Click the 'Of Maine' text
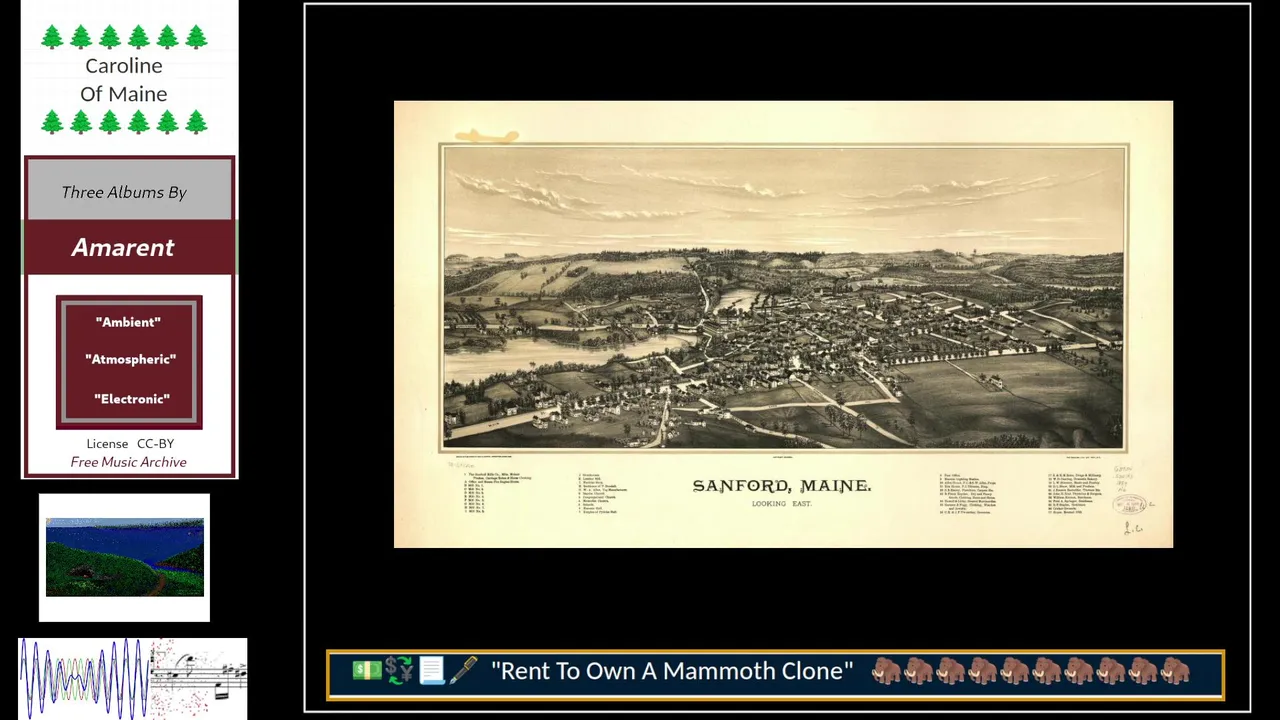The height and width of the screenshot is (720, 1280). pos(124,94)
